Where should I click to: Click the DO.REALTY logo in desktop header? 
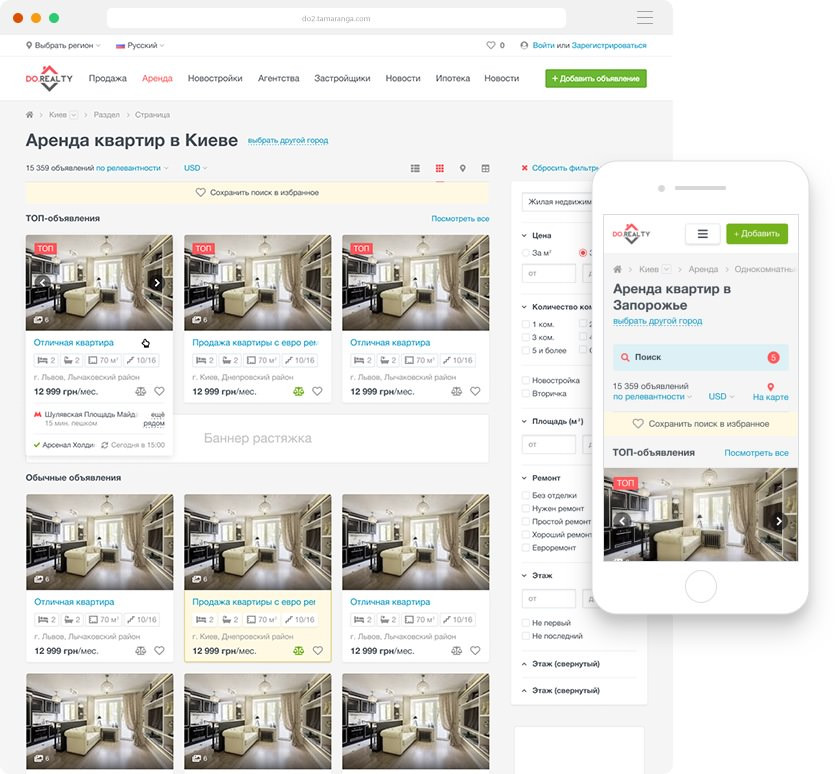point(49,78)
